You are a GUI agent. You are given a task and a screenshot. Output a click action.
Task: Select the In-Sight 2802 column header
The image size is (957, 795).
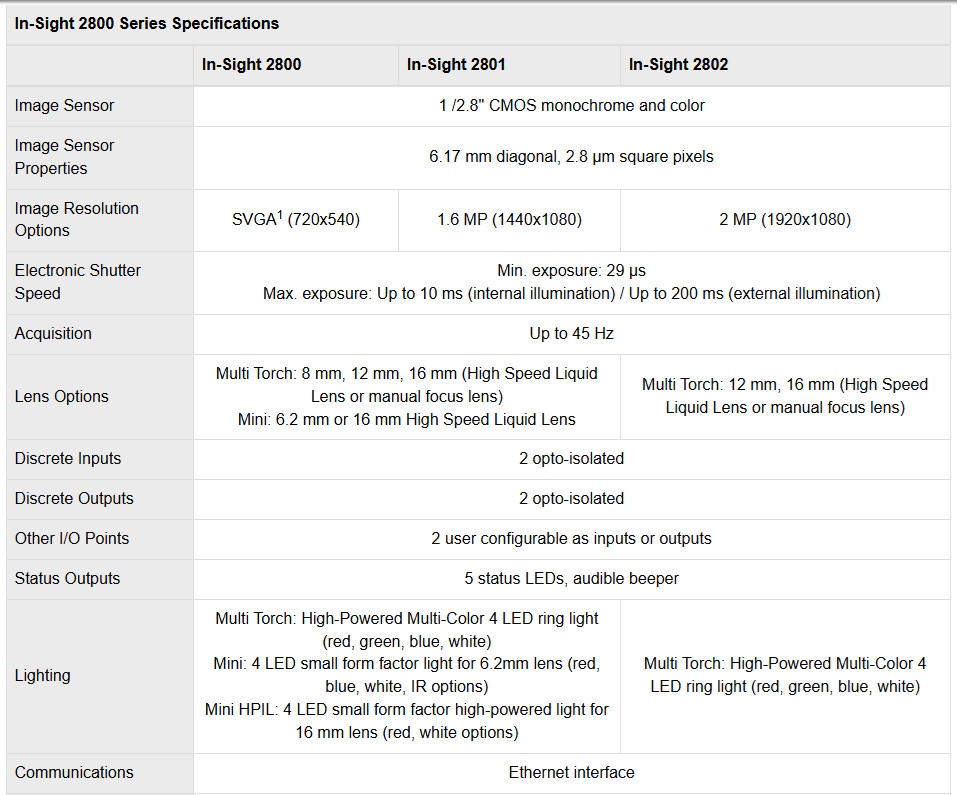pos(678,65)
